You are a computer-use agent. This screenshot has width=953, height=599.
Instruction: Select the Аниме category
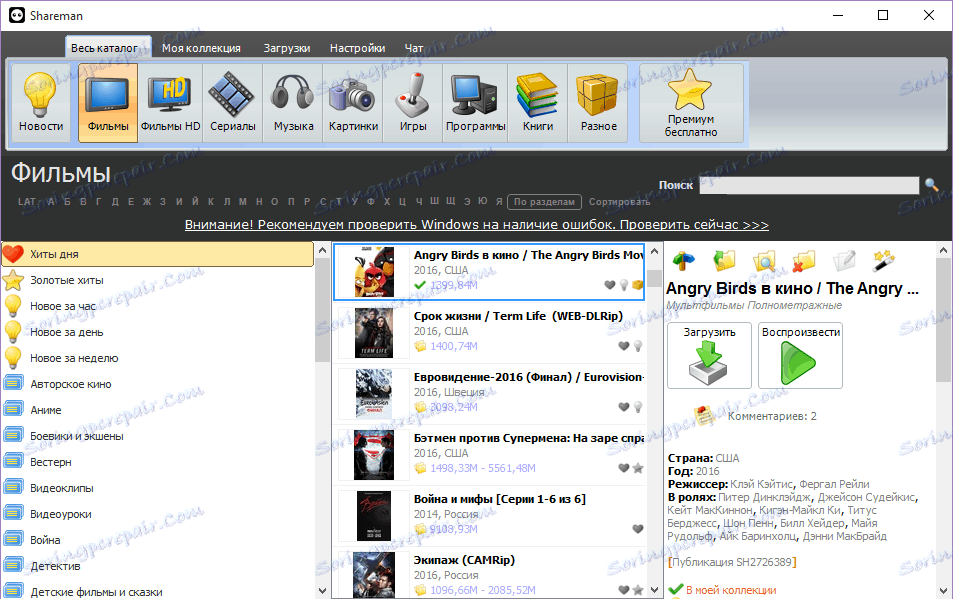point(157,410)
